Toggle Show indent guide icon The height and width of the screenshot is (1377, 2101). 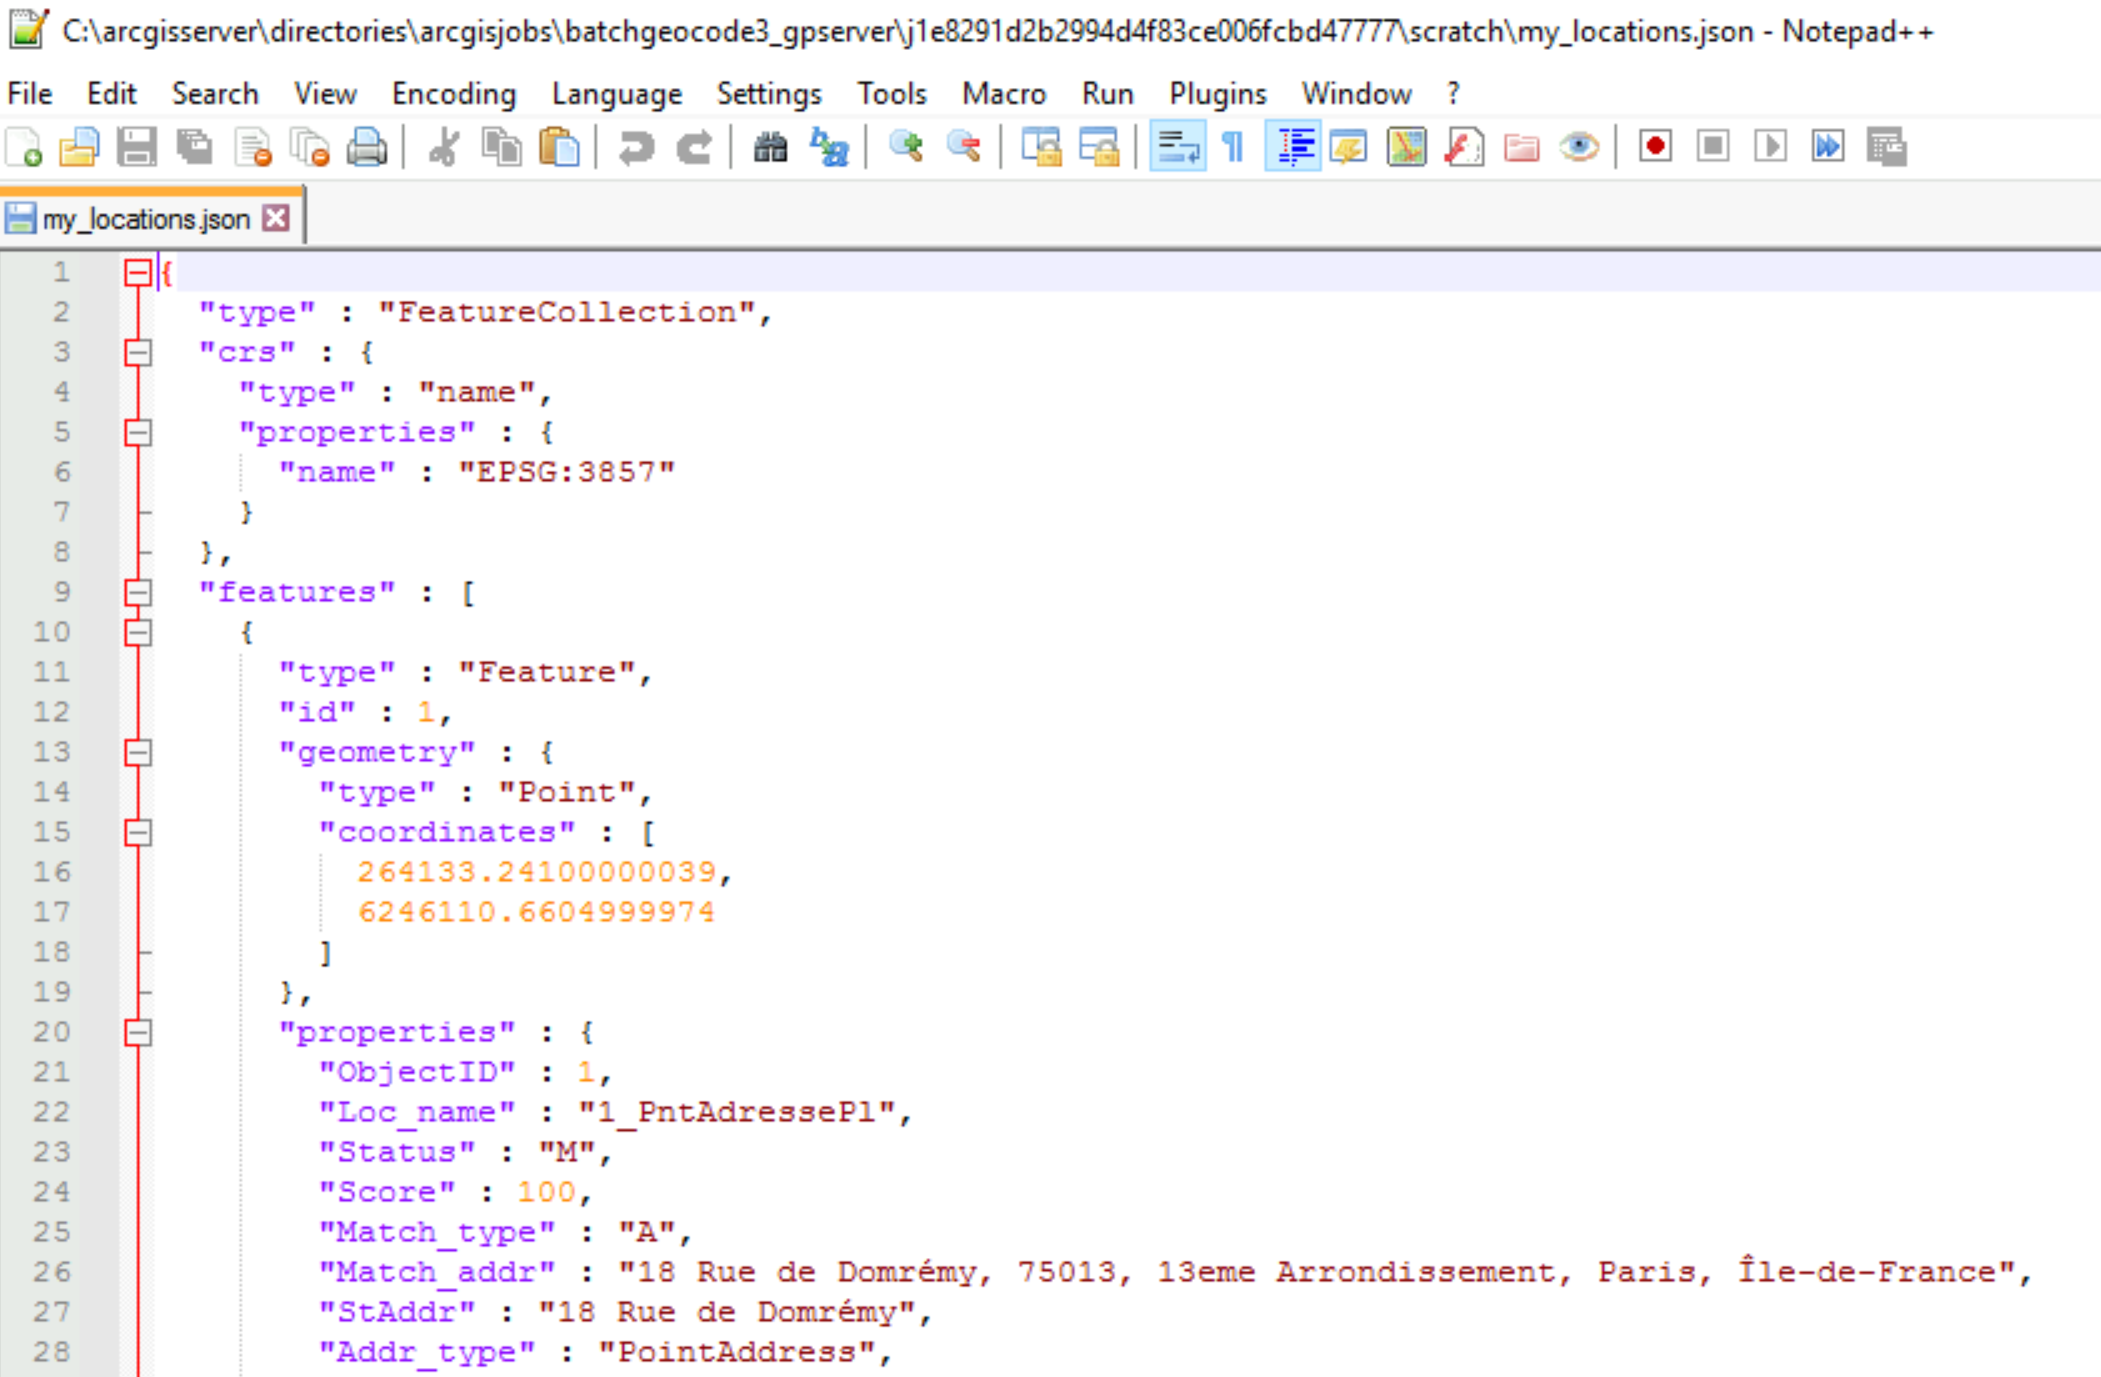1293,148
